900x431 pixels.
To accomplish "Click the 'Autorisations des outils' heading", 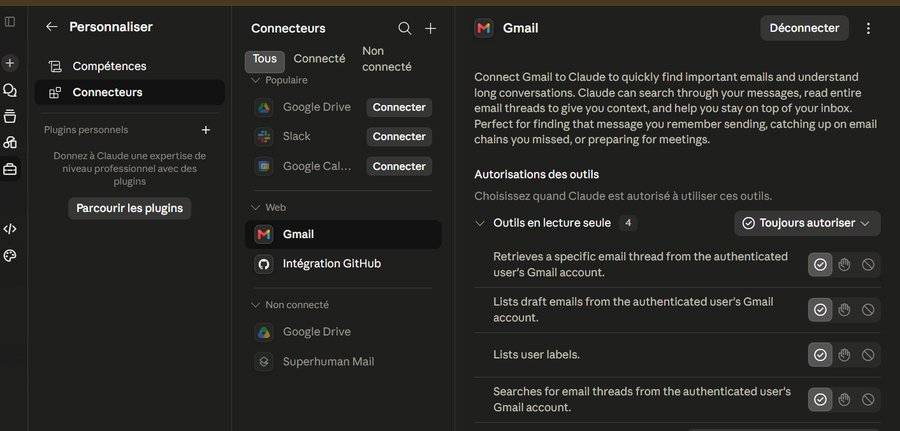I will coord(537,174).
